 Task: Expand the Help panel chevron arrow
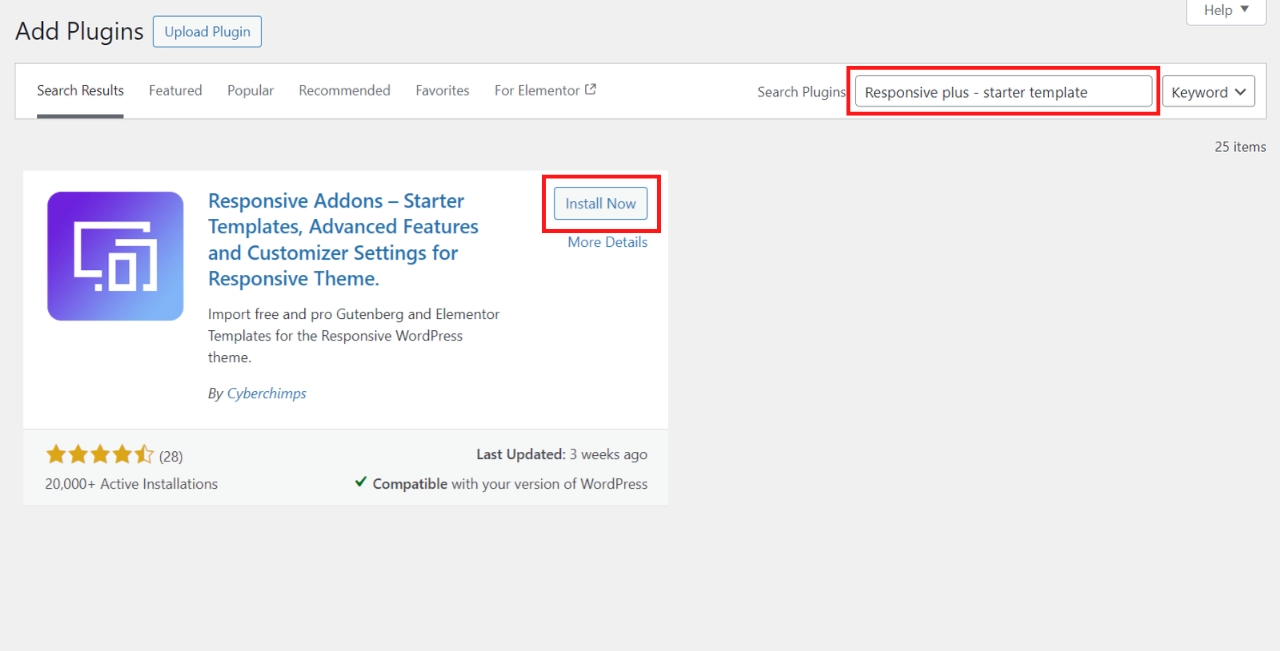point(1243,11)
